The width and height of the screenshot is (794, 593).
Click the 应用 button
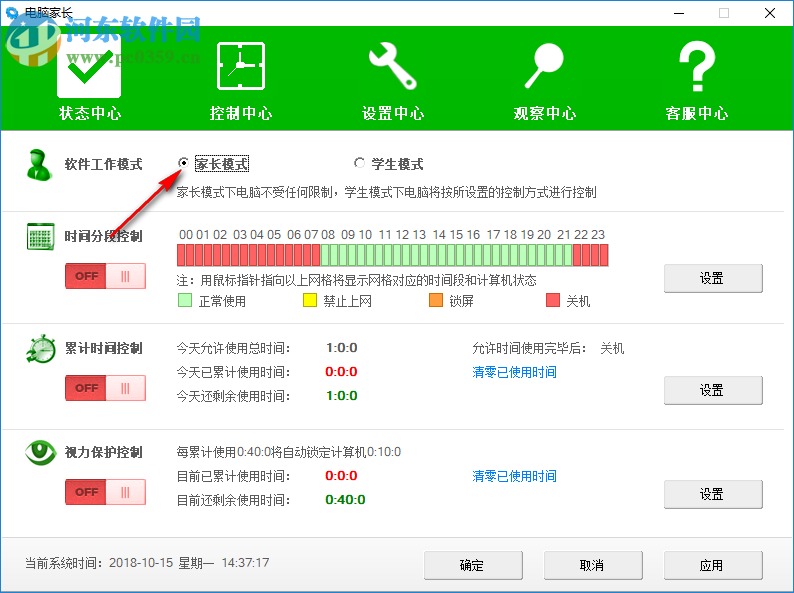click(713, 565)
